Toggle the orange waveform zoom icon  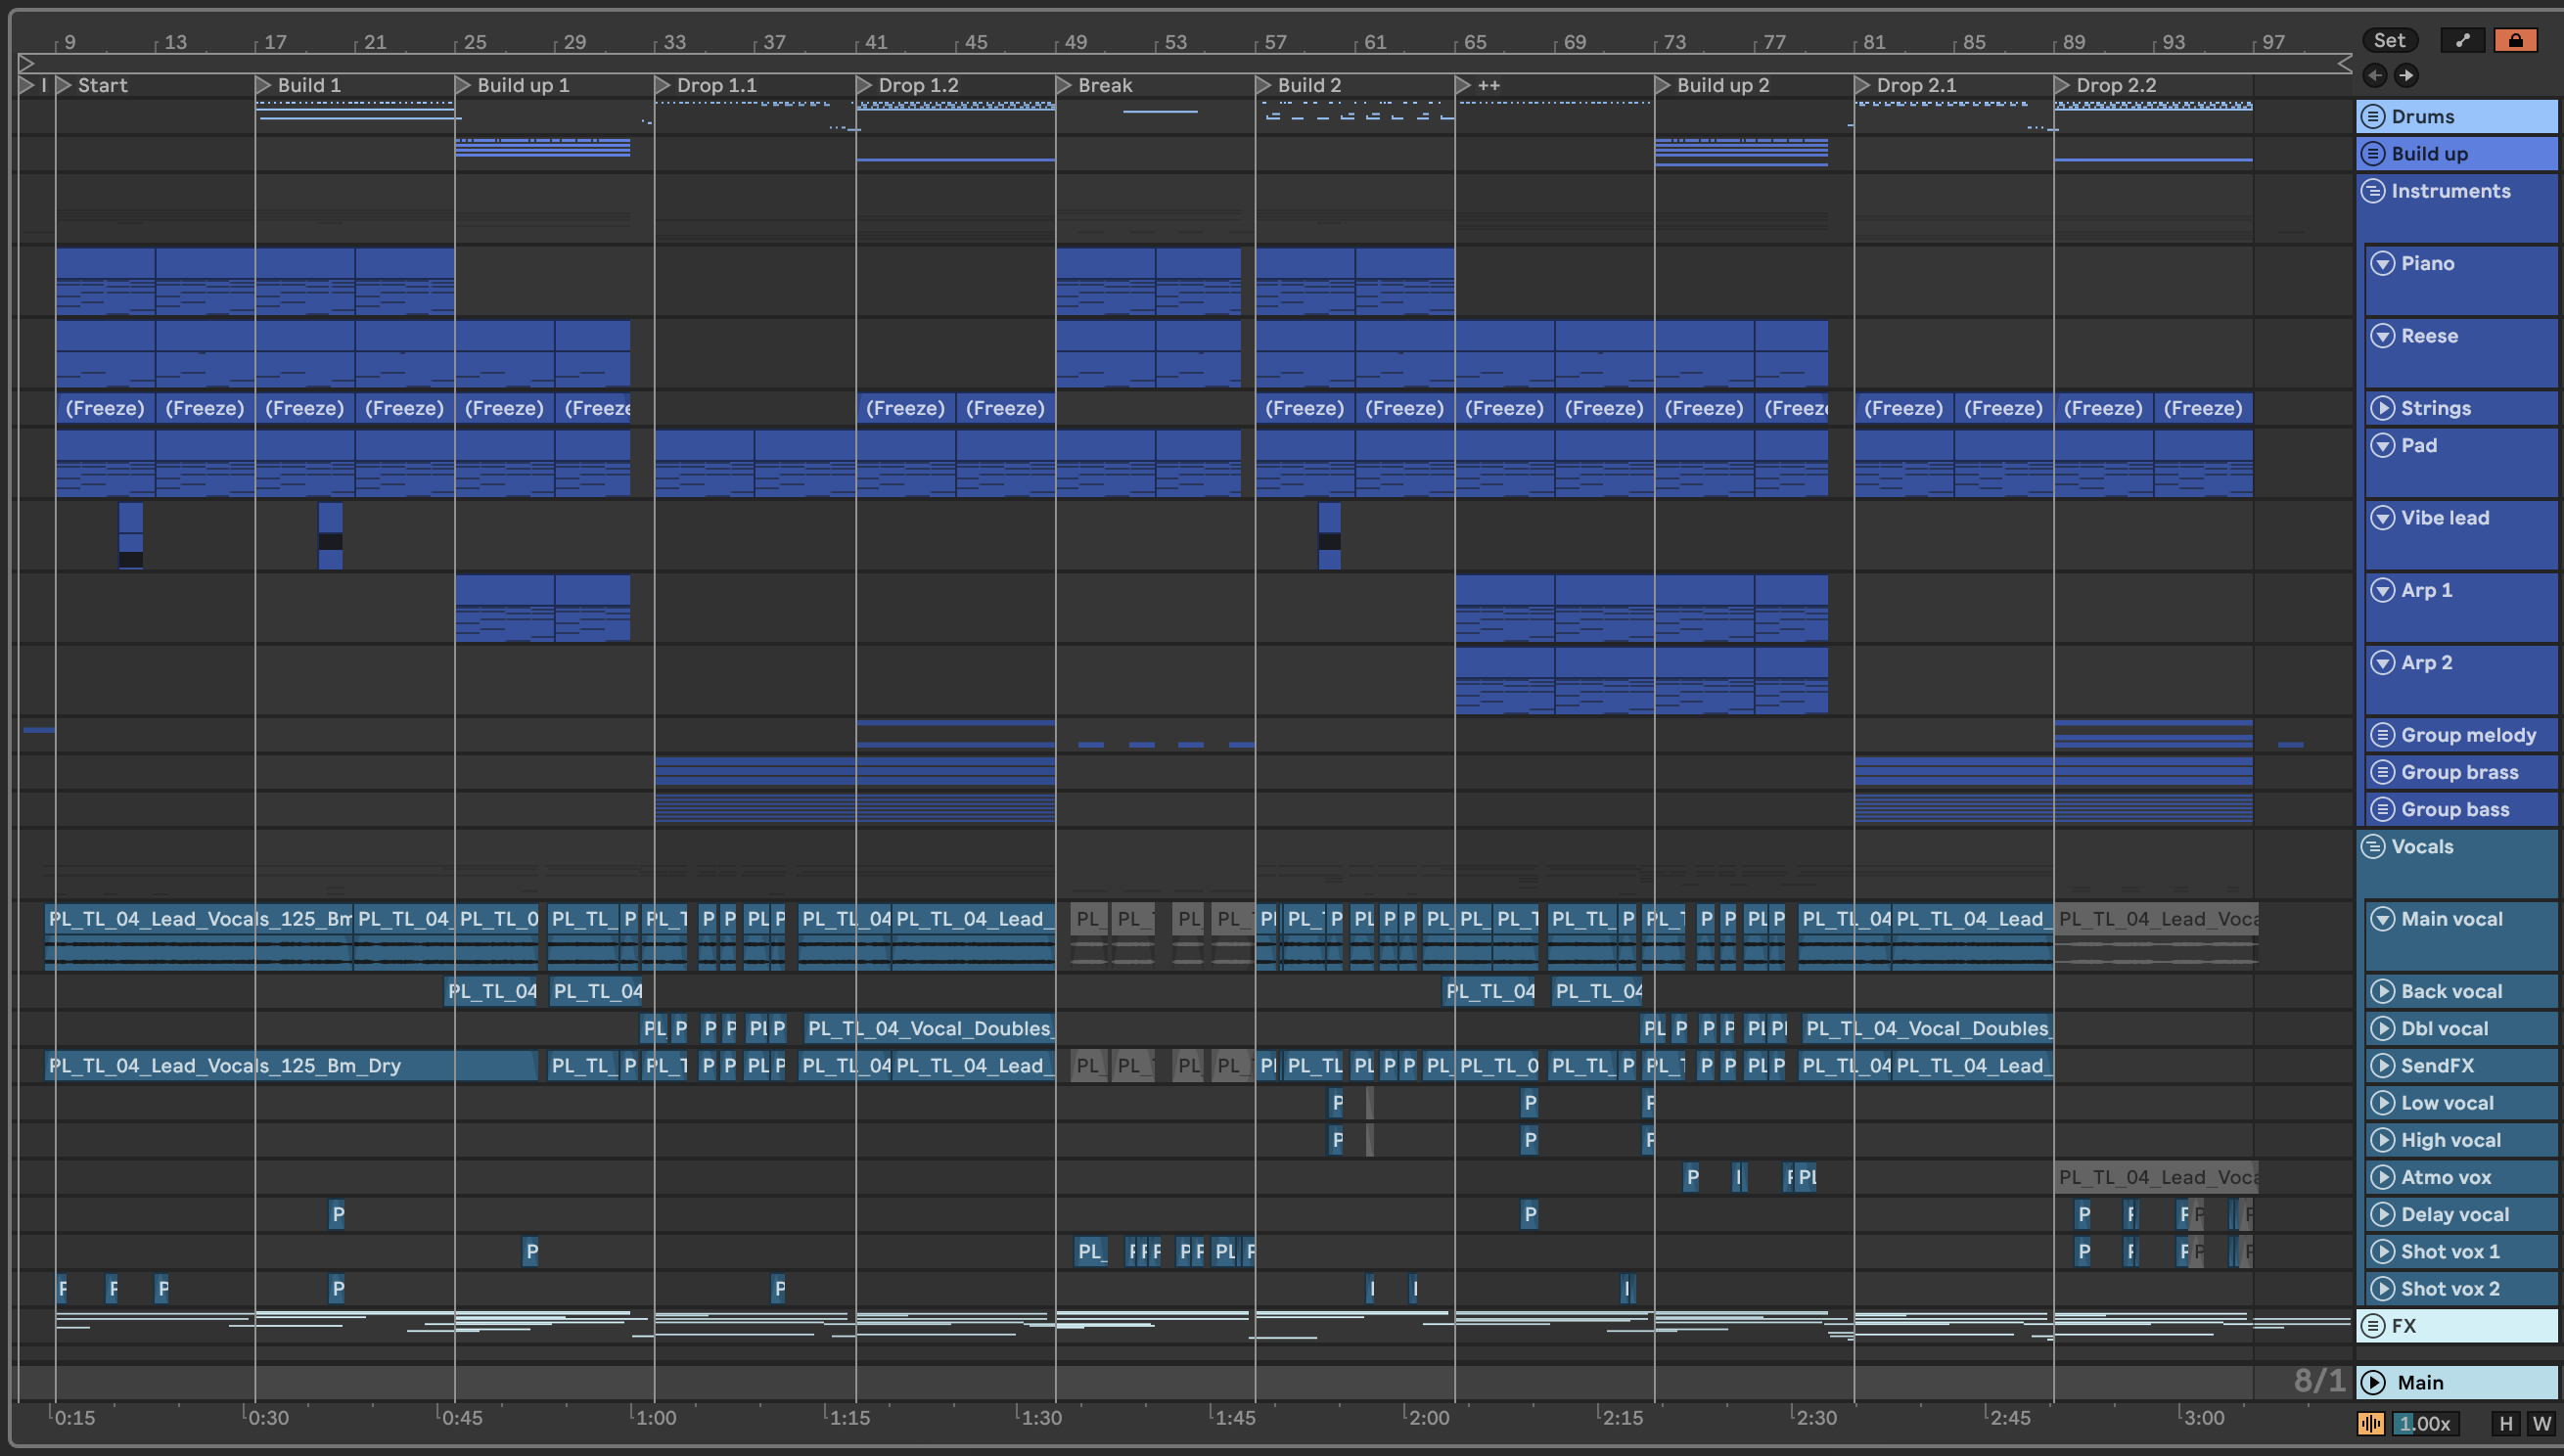click(2370, 1423)
